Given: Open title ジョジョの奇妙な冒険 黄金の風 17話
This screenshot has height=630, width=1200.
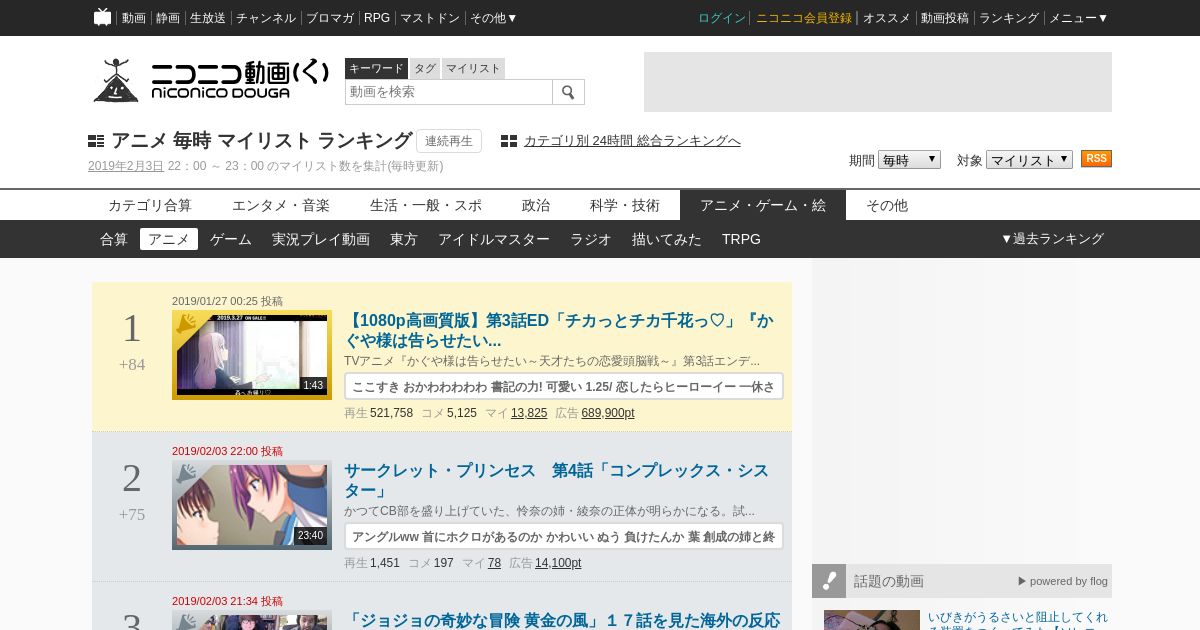Looking at the screenshot, I should (562, 621).
